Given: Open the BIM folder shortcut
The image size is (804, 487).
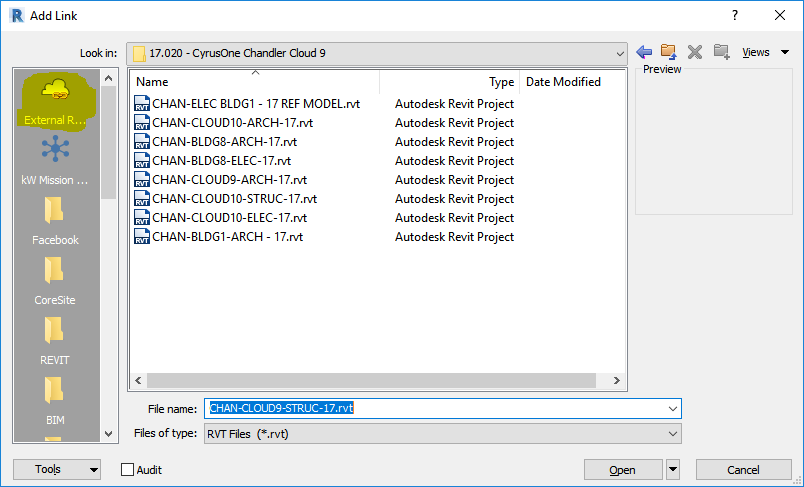Looking at the screenshot, I should tap(55, 402).
